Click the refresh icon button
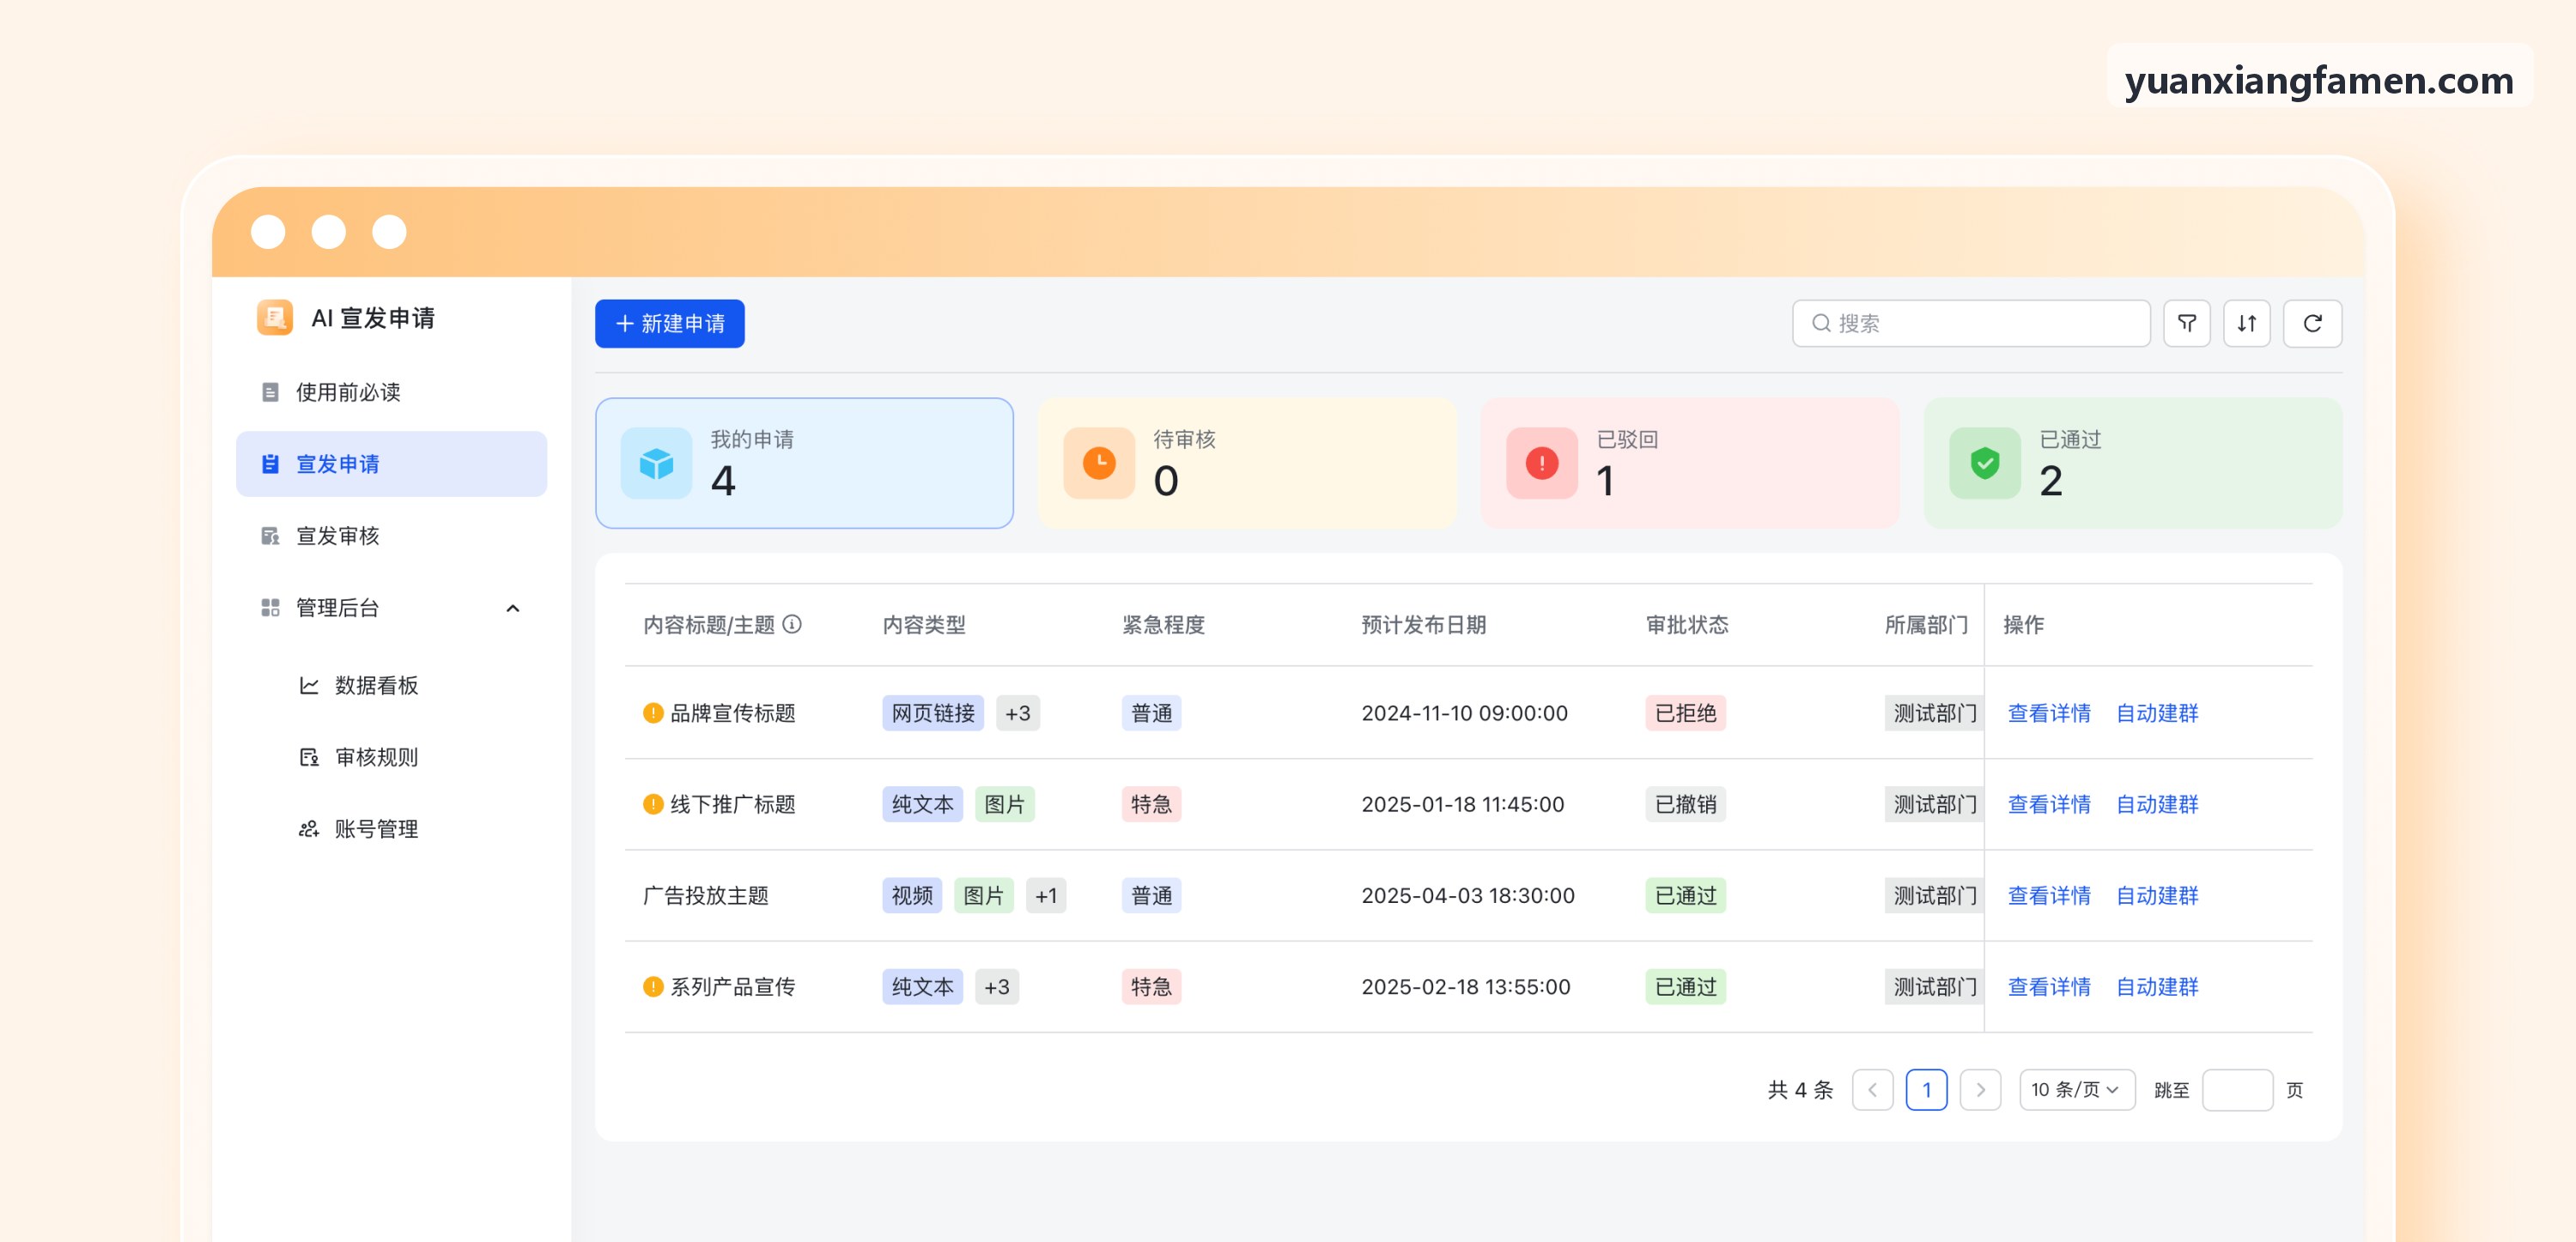Image resolution: width=2576 pixels, height=1242 pixels. 2312,323
